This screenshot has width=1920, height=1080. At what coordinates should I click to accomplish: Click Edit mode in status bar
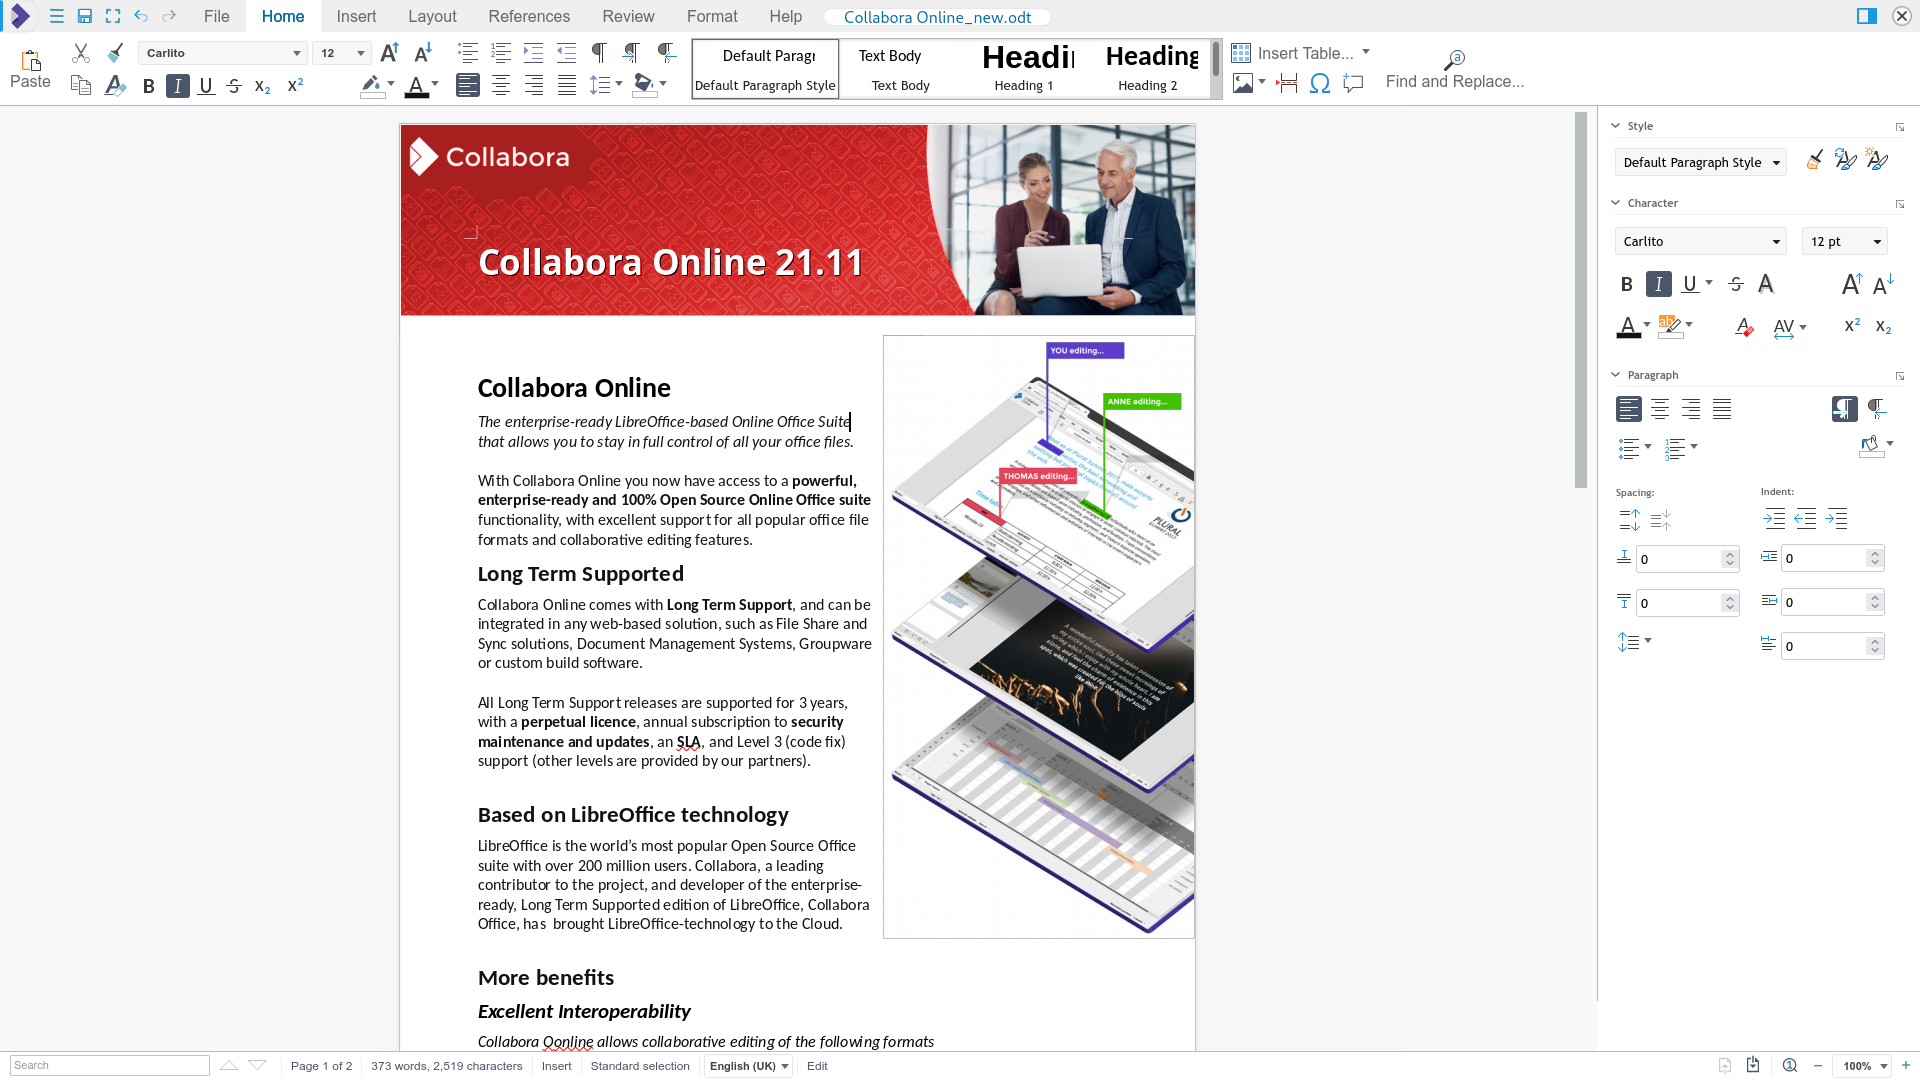(x=817, y=1066)
